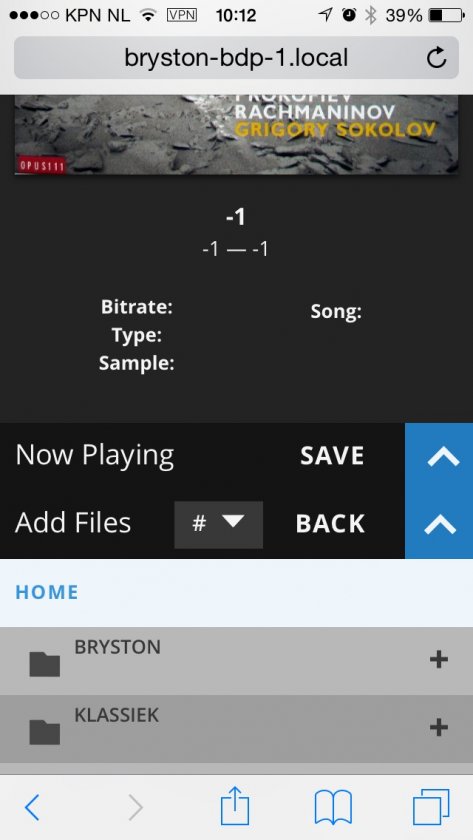Open the bookmarks book icon
Viewport: 473px width, 840px height.
[x=333, y=807]
